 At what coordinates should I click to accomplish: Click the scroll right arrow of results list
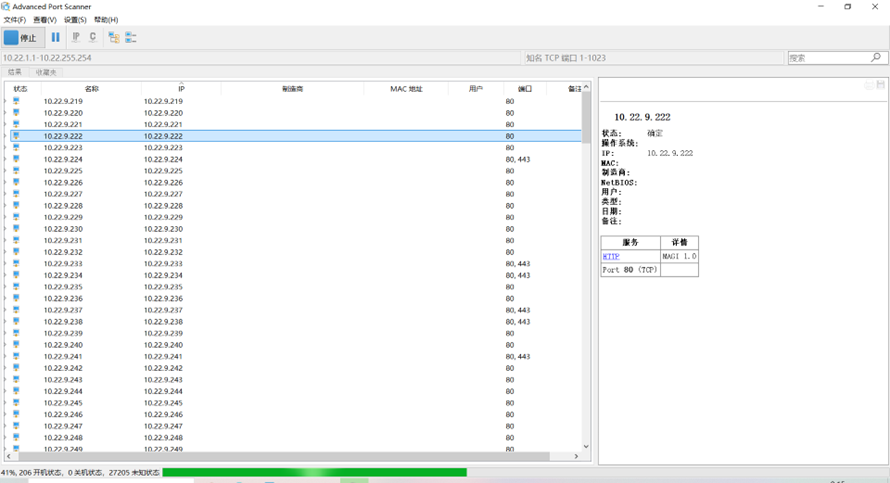576,456
